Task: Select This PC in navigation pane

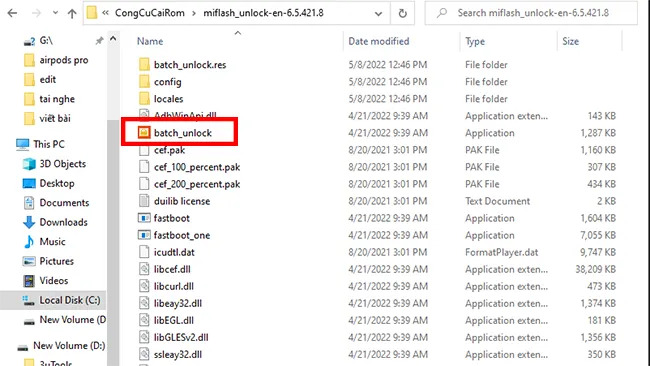Action: tap(49, 144)
